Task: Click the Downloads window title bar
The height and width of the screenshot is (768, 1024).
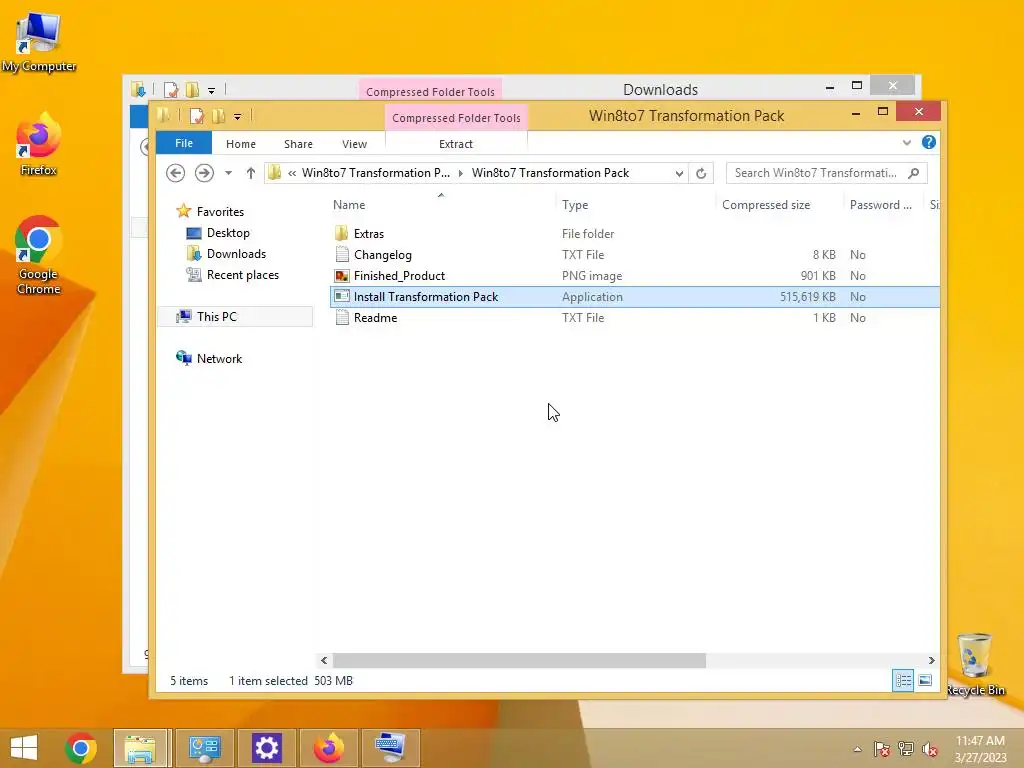Action: click(x=660, y=89)
